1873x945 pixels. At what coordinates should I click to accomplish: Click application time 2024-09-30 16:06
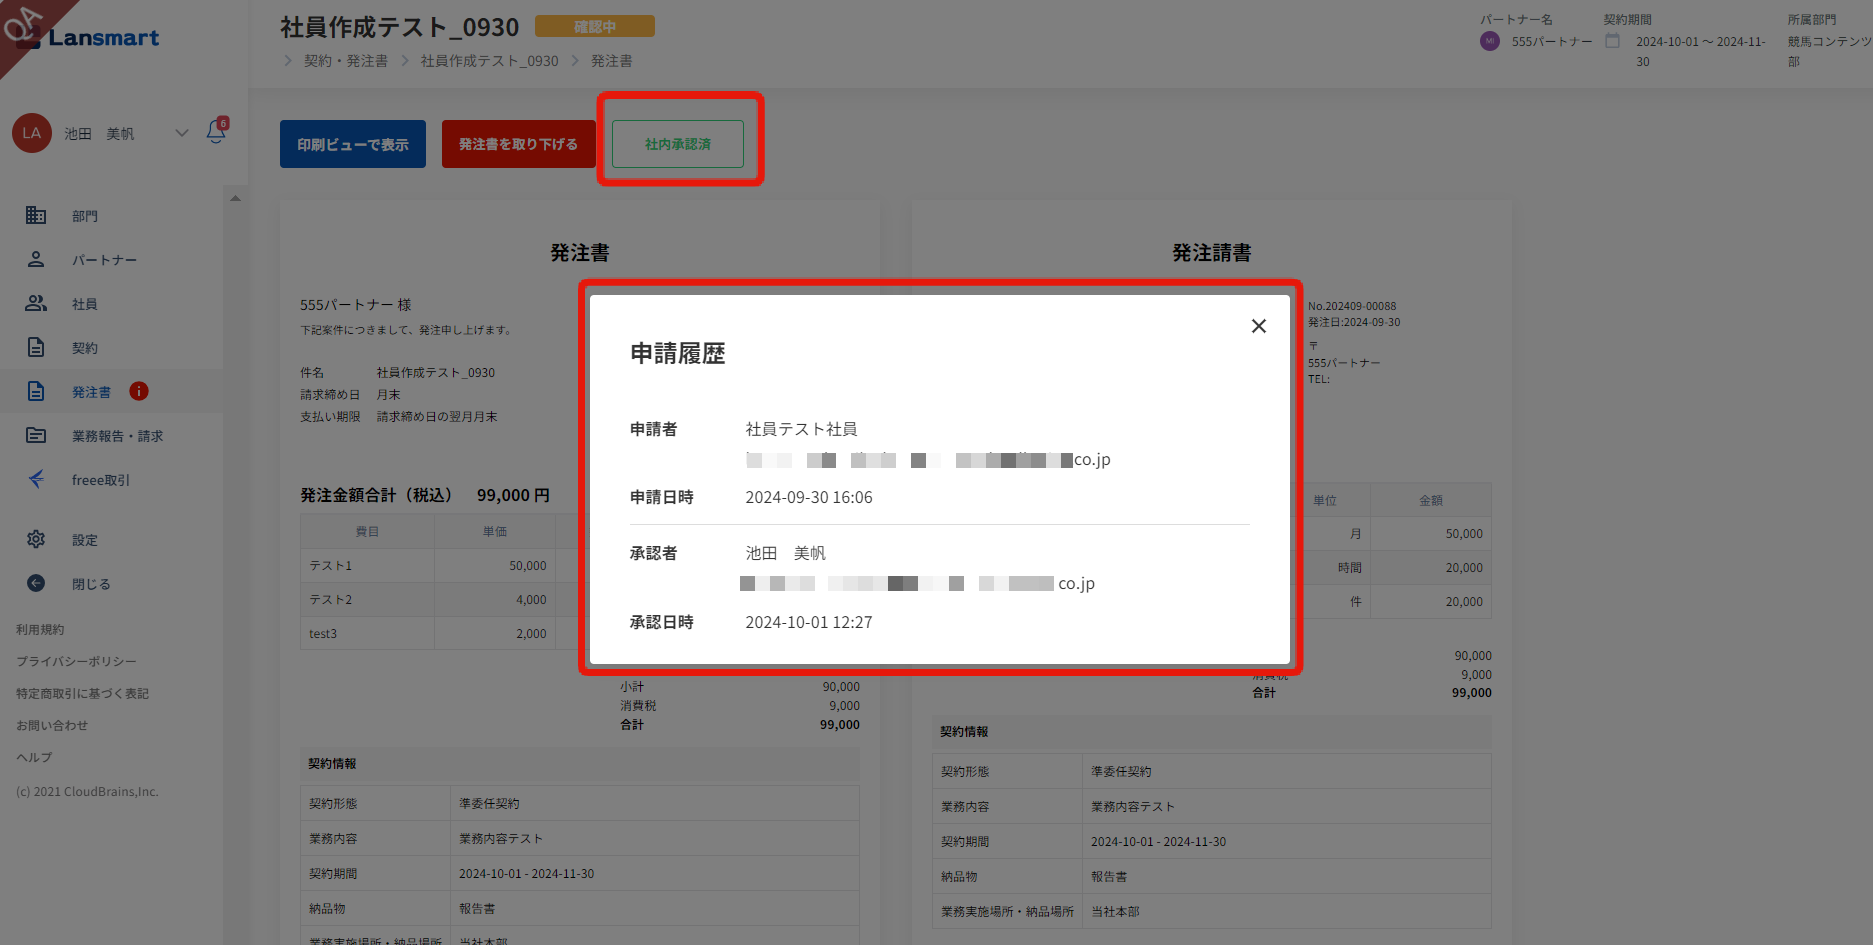click(809, 497)
